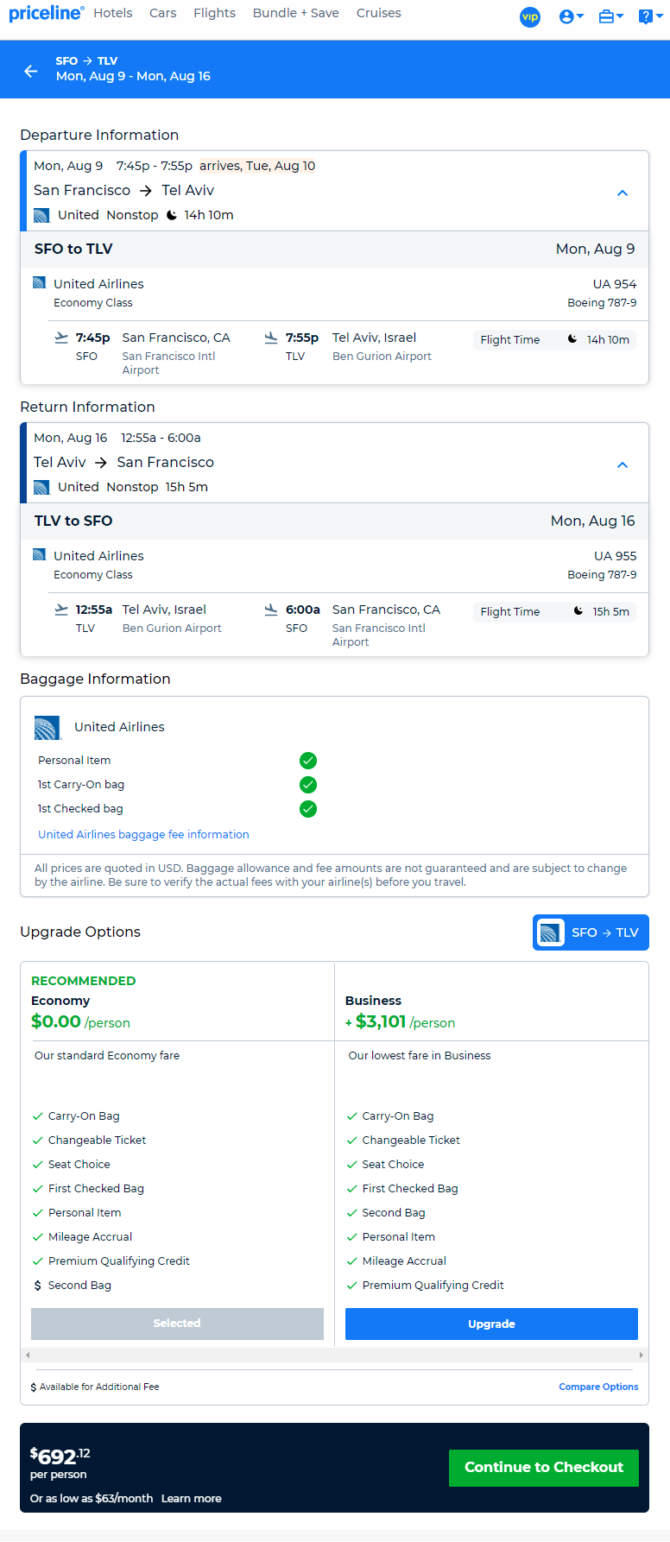Click left arrow of upgrade scrollbar
The width and height of the screenshot is (670, 1542).
click(x=26, y=1354)
